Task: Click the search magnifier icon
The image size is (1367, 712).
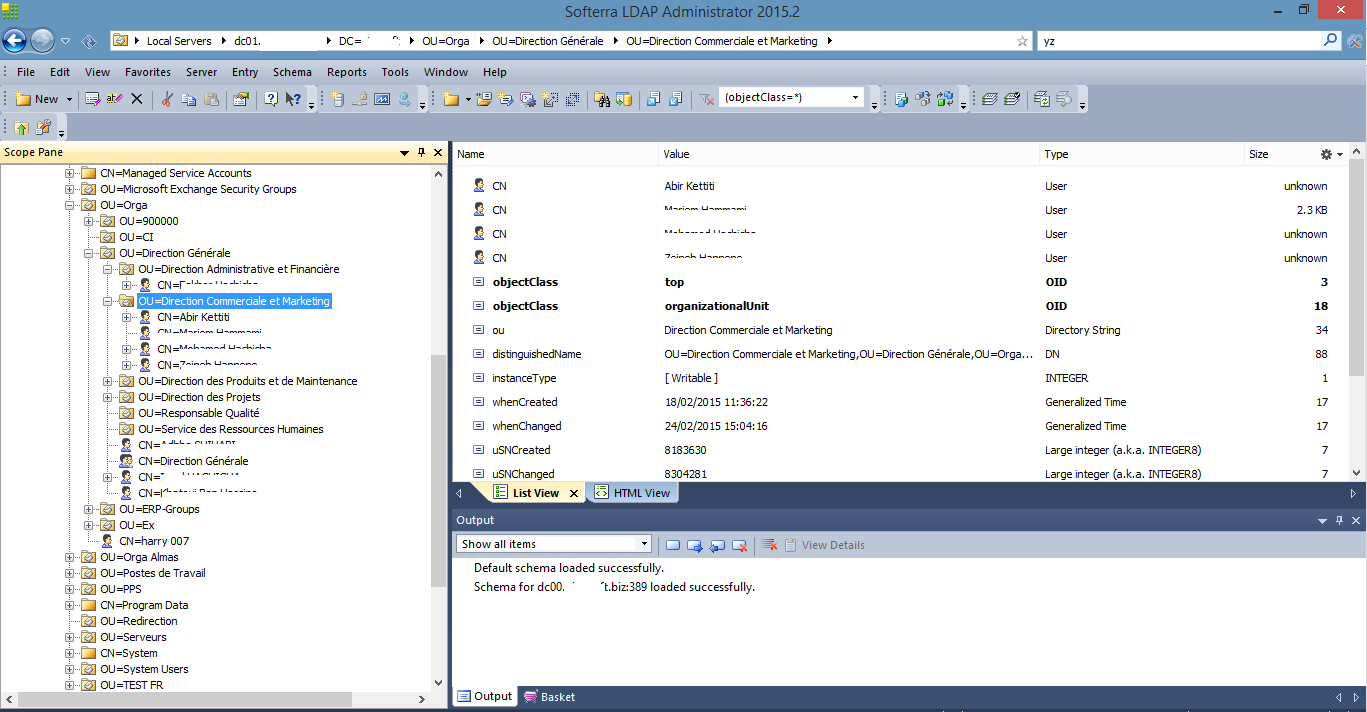Action: click(1330, 41)
